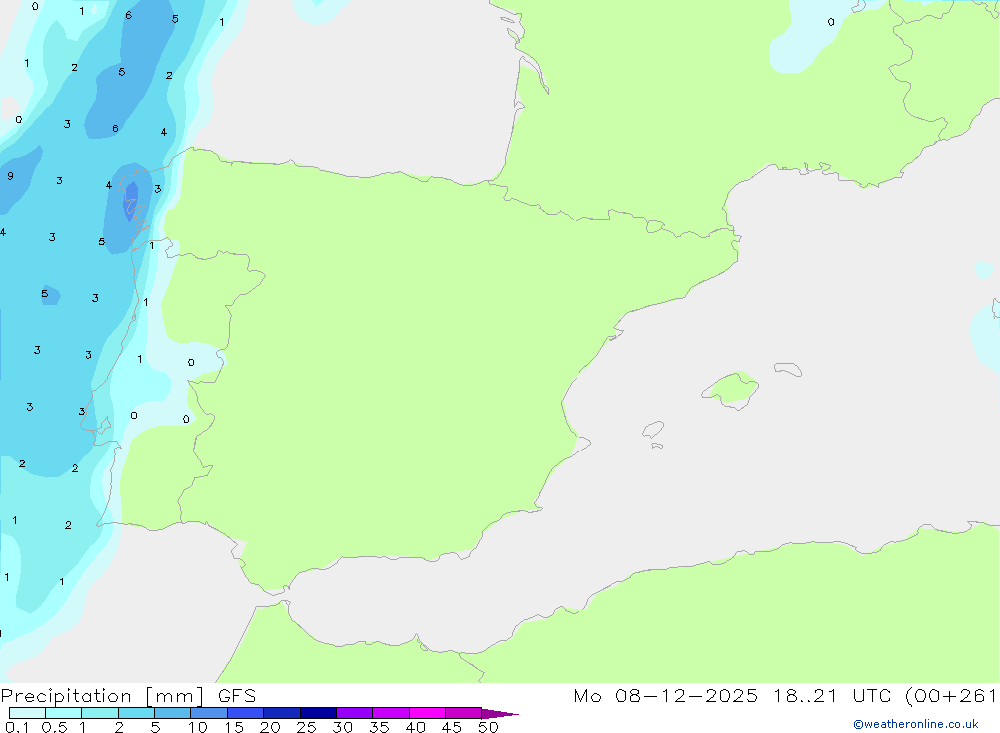This screenshot has height=733, width=1000.
Task: Click the Menorca island outline
Action: click(x=788, y=369)
